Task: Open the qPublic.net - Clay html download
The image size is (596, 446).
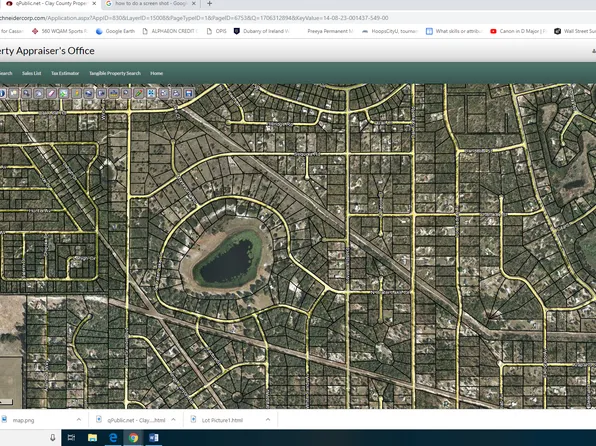Action: 136,420
